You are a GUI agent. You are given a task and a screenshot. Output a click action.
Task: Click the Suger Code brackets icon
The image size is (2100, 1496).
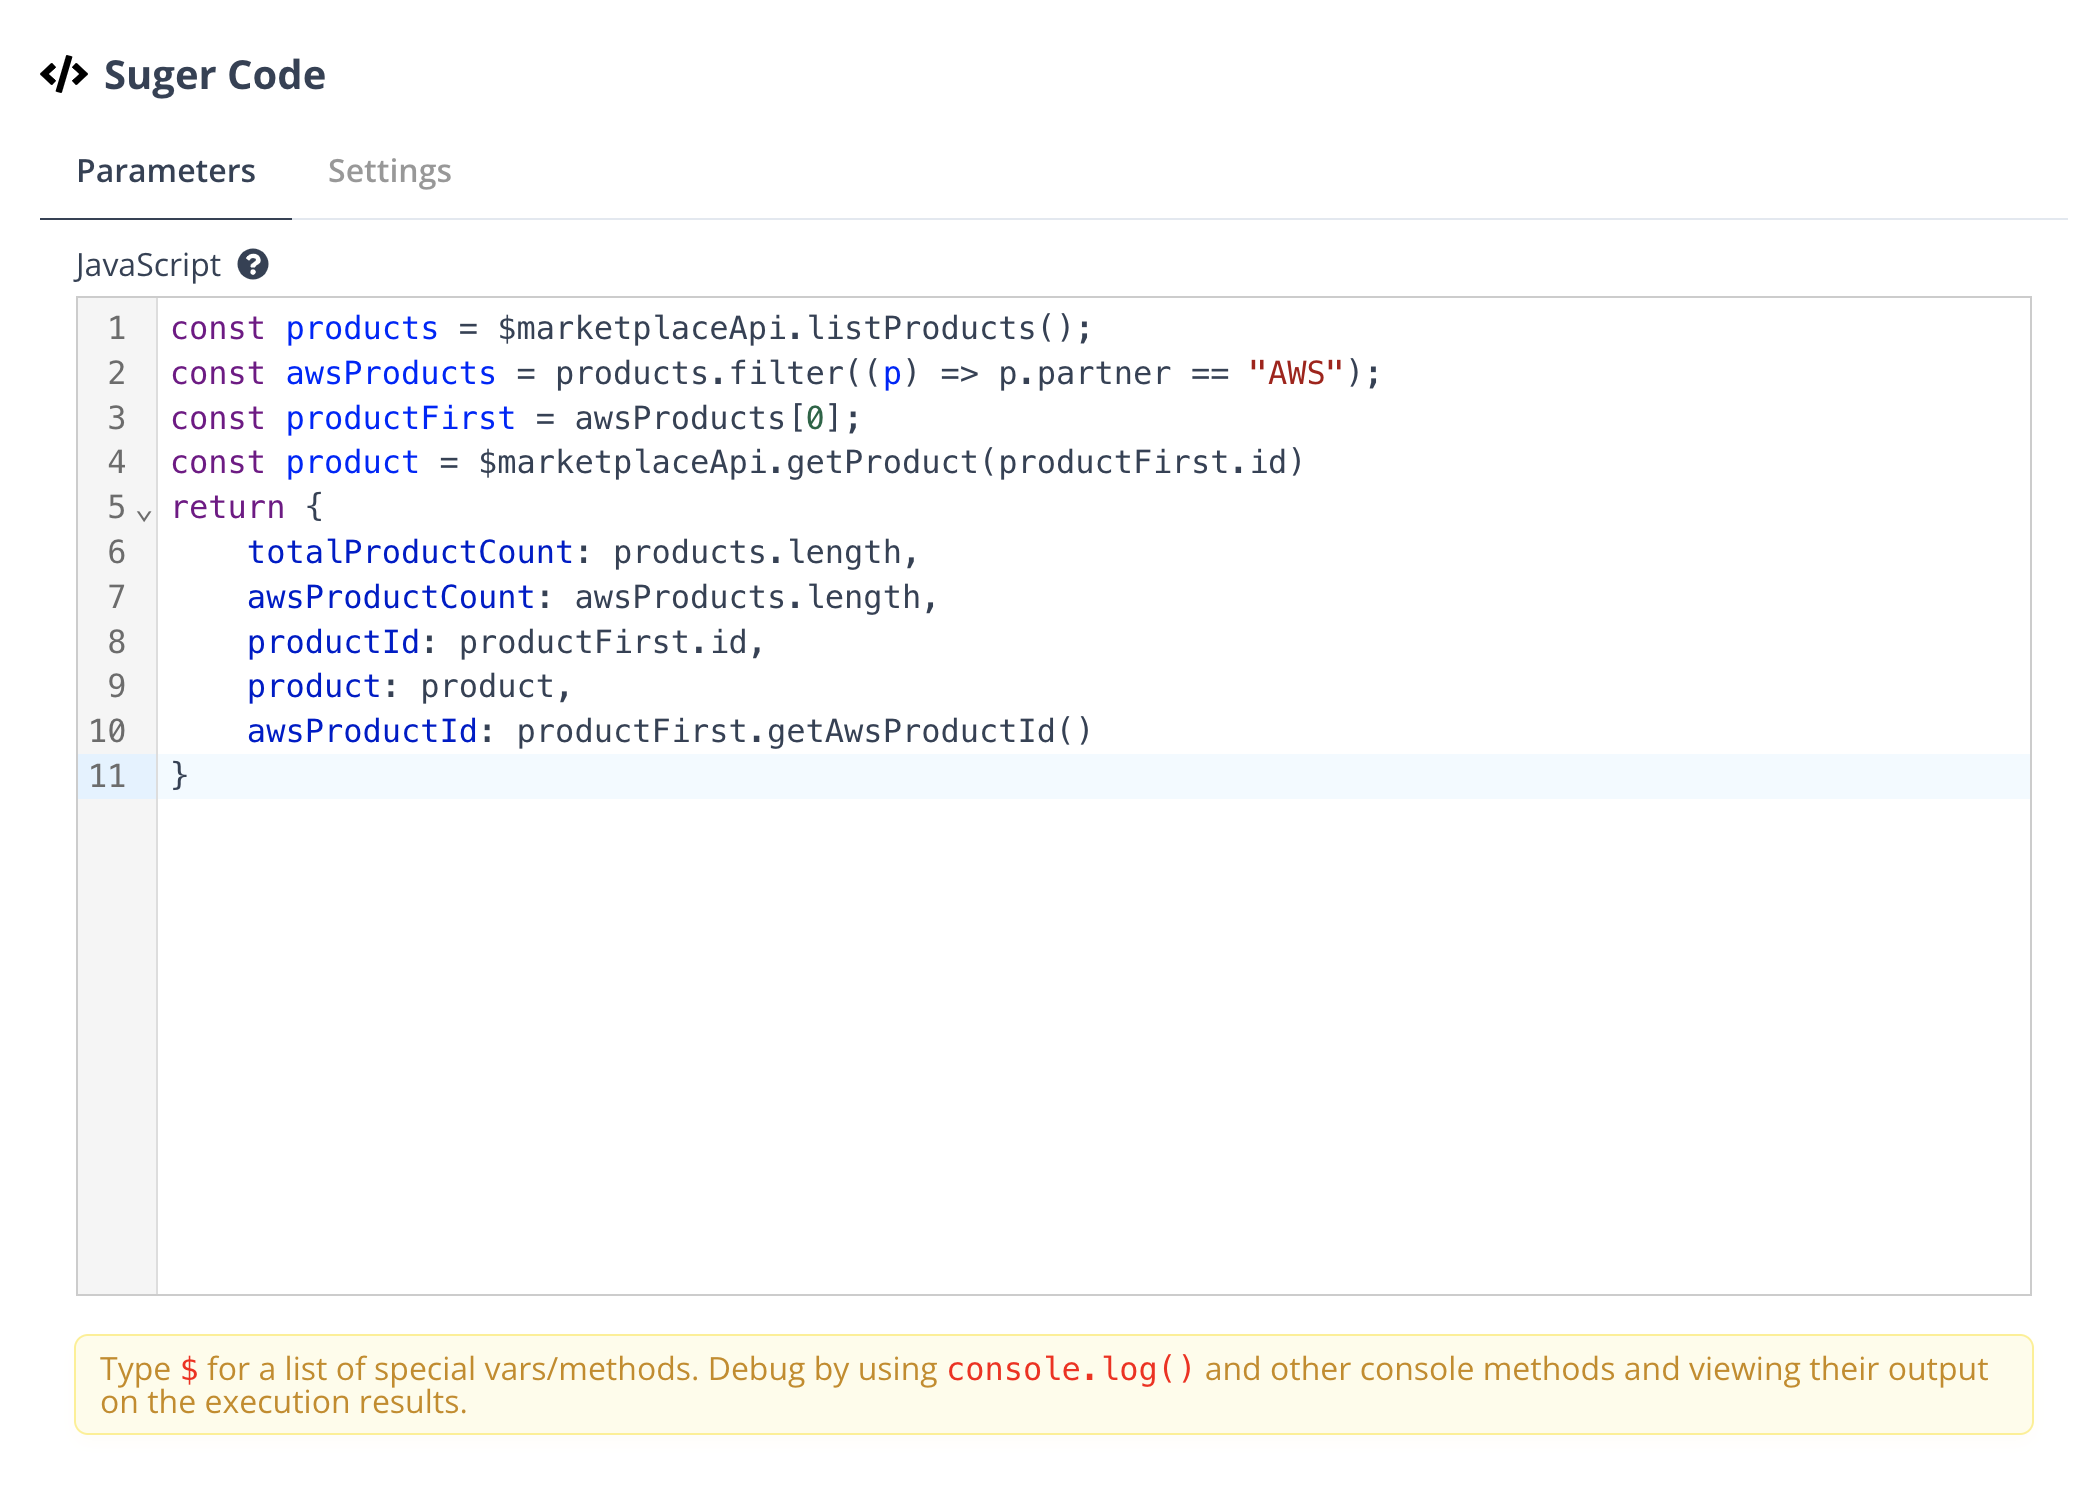pos(64,75)
